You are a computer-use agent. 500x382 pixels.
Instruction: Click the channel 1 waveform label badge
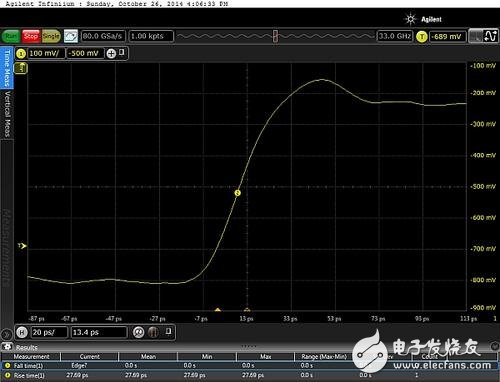click(21, 68)
